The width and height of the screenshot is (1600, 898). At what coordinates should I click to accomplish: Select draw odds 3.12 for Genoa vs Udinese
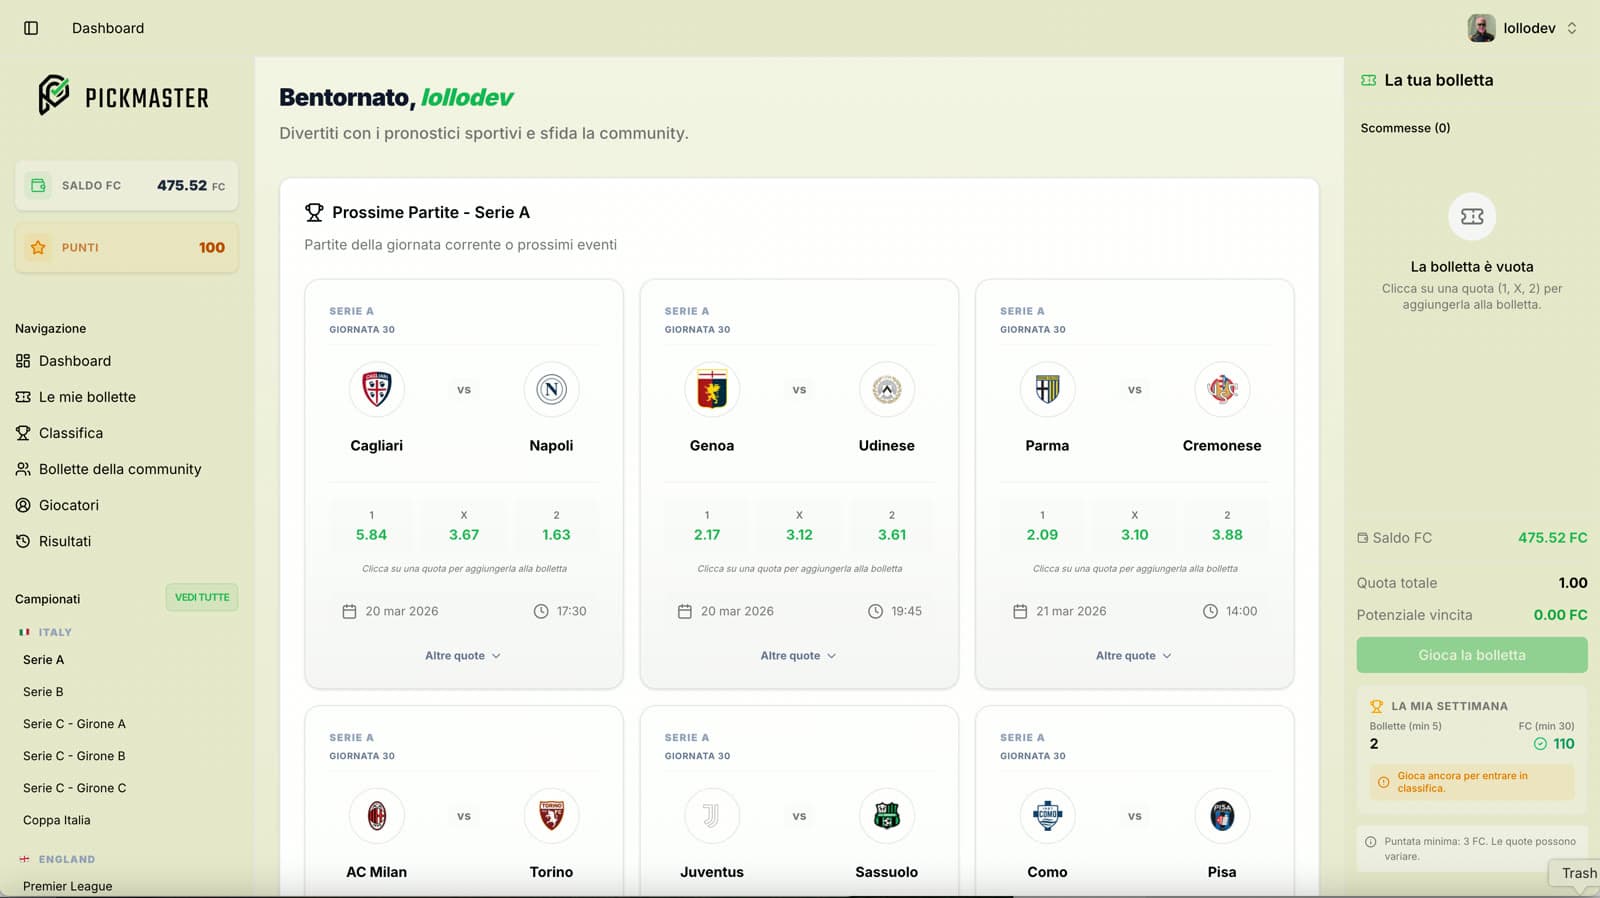(799, 527)
